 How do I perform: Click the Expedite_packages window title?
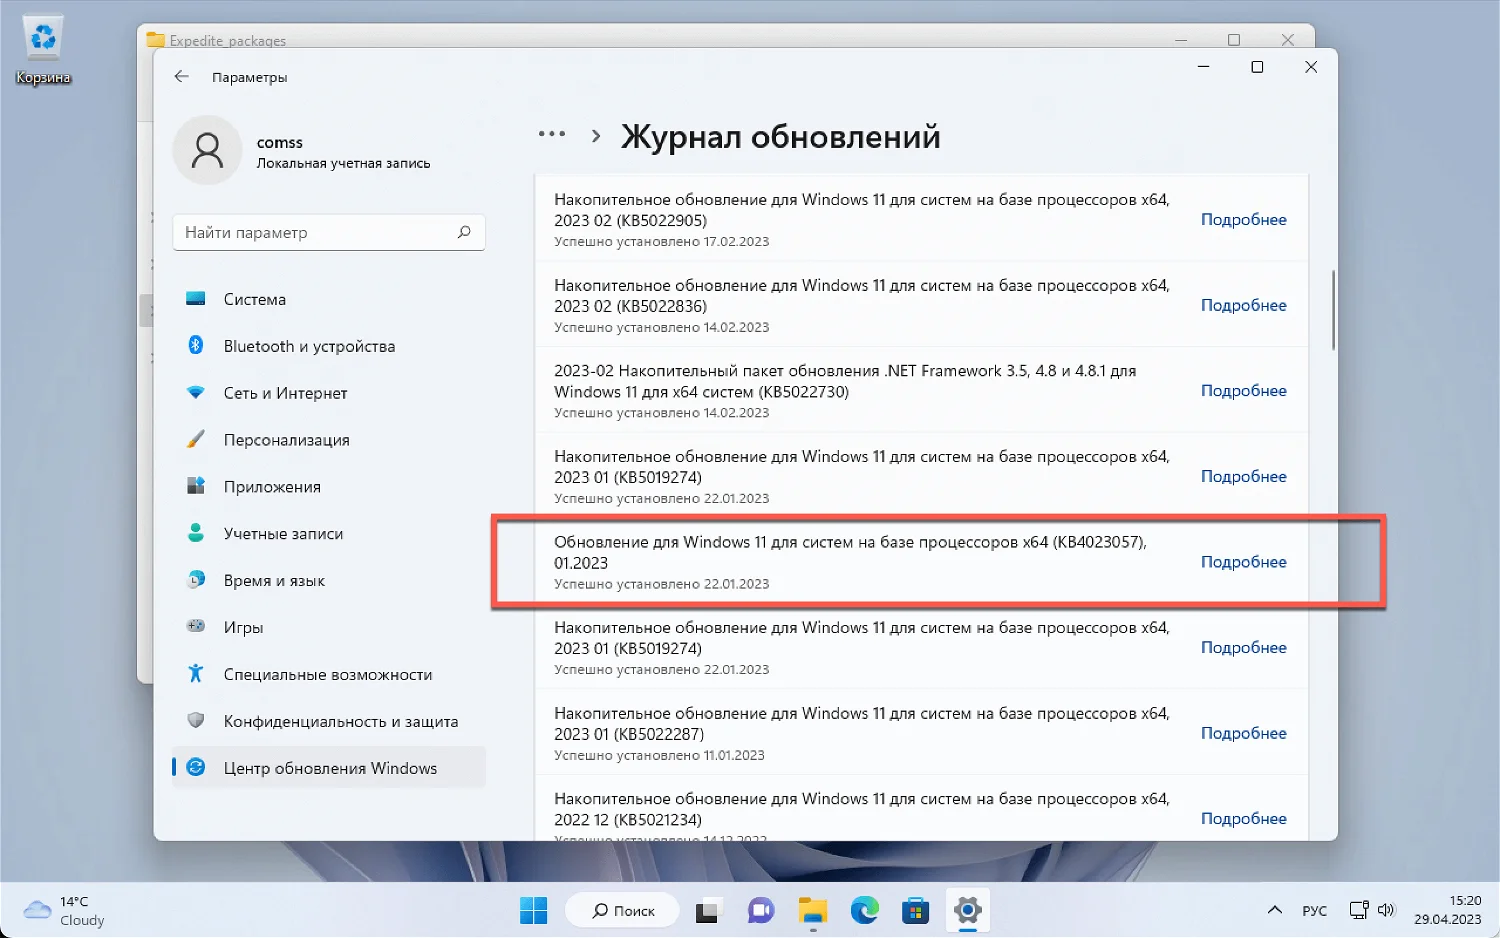tap(228, 41)
